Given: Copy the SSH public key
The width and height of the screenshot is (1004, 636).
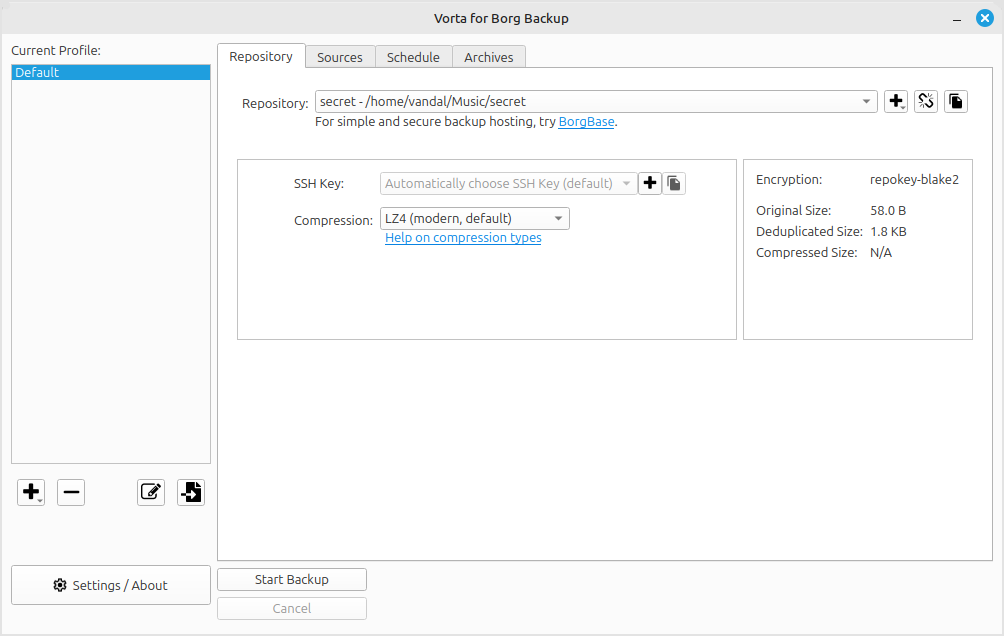Looking at the screenshot, I should coord(675,183).
